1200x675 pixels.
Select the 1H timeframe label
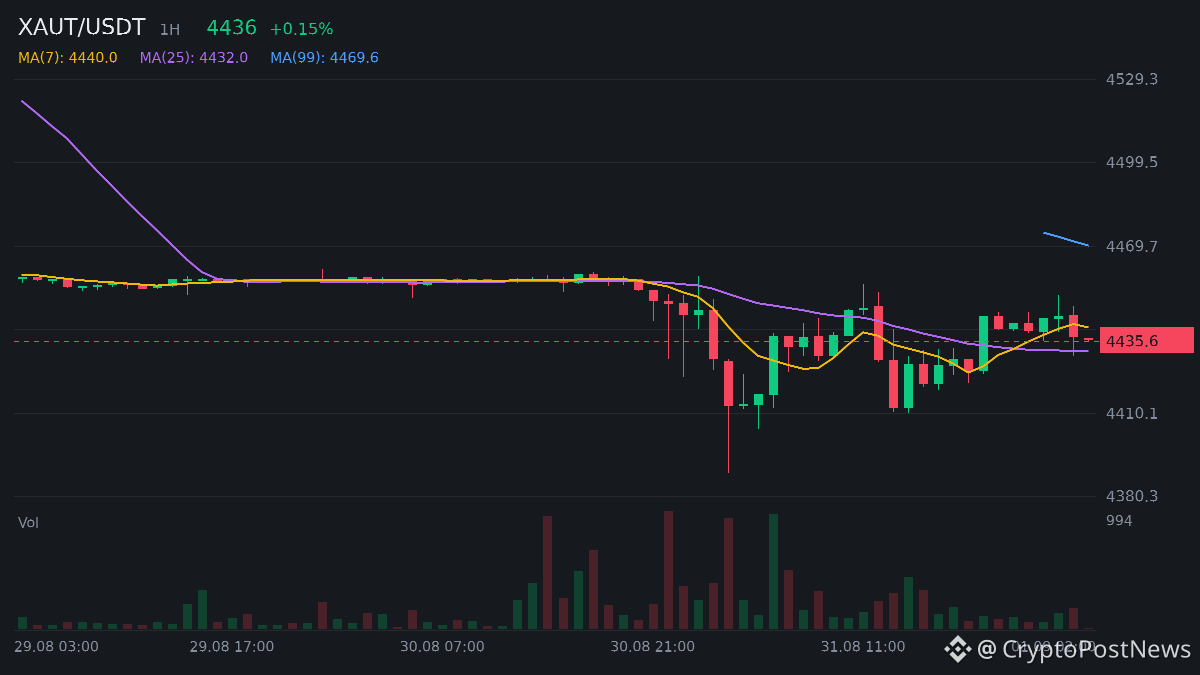170,30
